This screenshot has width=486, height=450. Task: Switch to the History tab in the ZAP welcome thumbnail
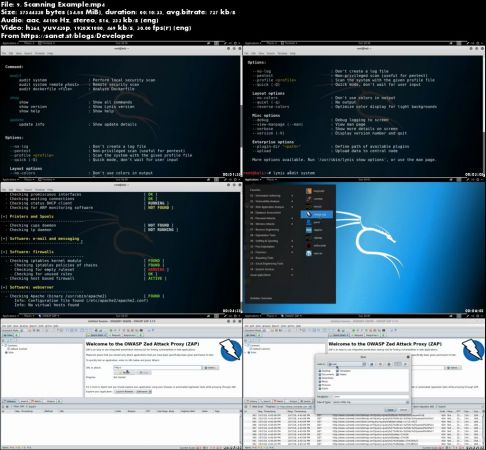(x=10, y=401)
